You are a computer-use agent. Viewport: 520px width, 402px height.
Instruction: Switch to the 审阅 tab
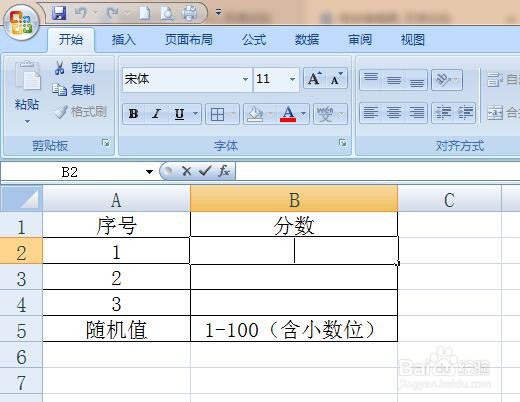(360, 40)
